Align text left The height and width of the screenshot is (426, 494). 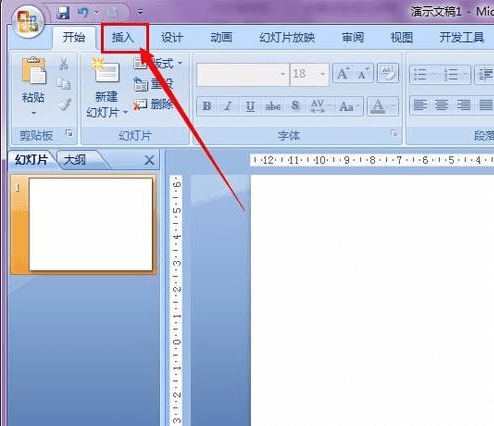point(420,105)
